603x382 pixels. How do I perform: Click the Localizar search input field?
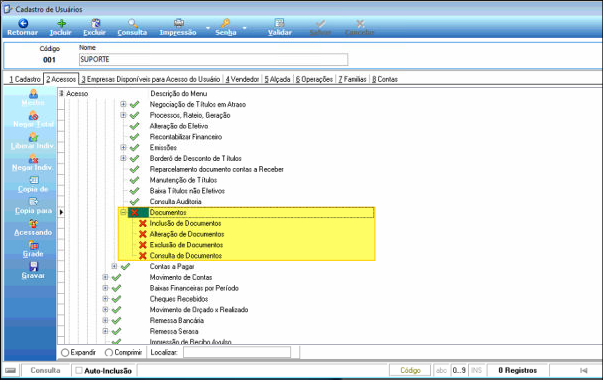(x=237, y=352)
